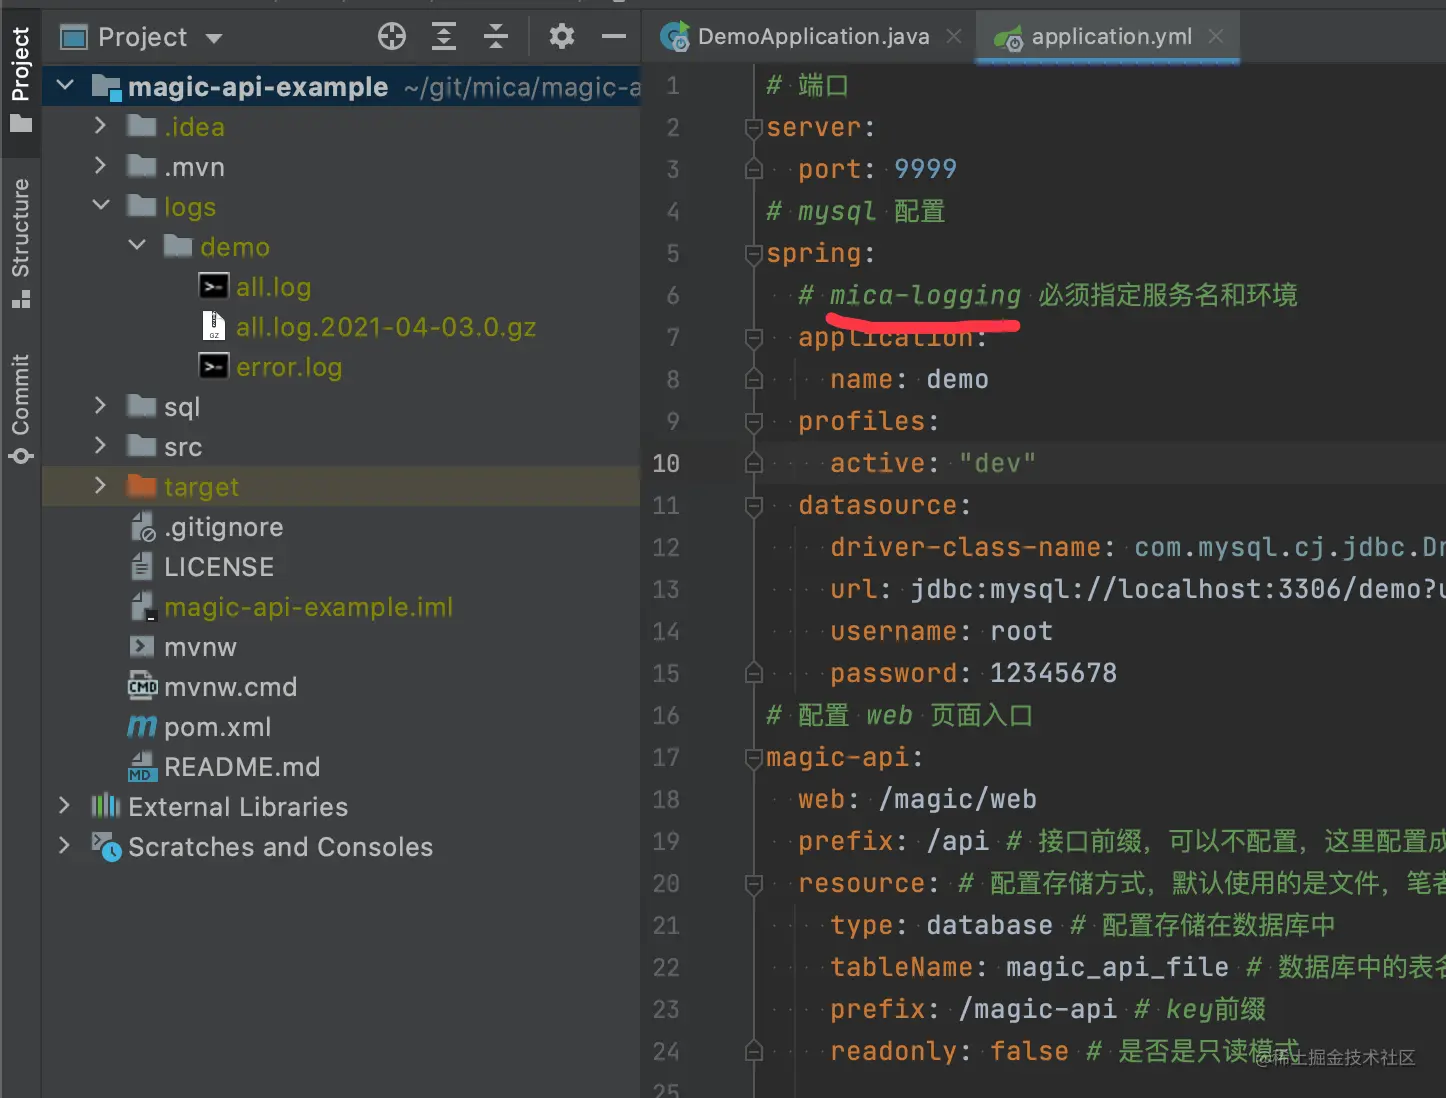Fold the datasource block on line 11
1446x1098 pixels.
pos(754,506)
